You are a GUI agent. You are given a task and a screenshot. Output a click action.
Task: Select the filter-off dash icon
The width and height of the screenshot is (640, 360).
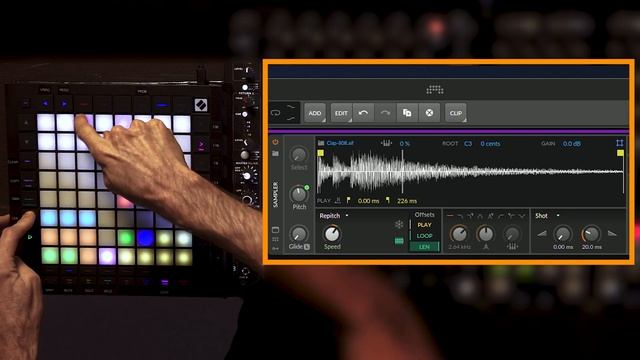tap(450, 216)
